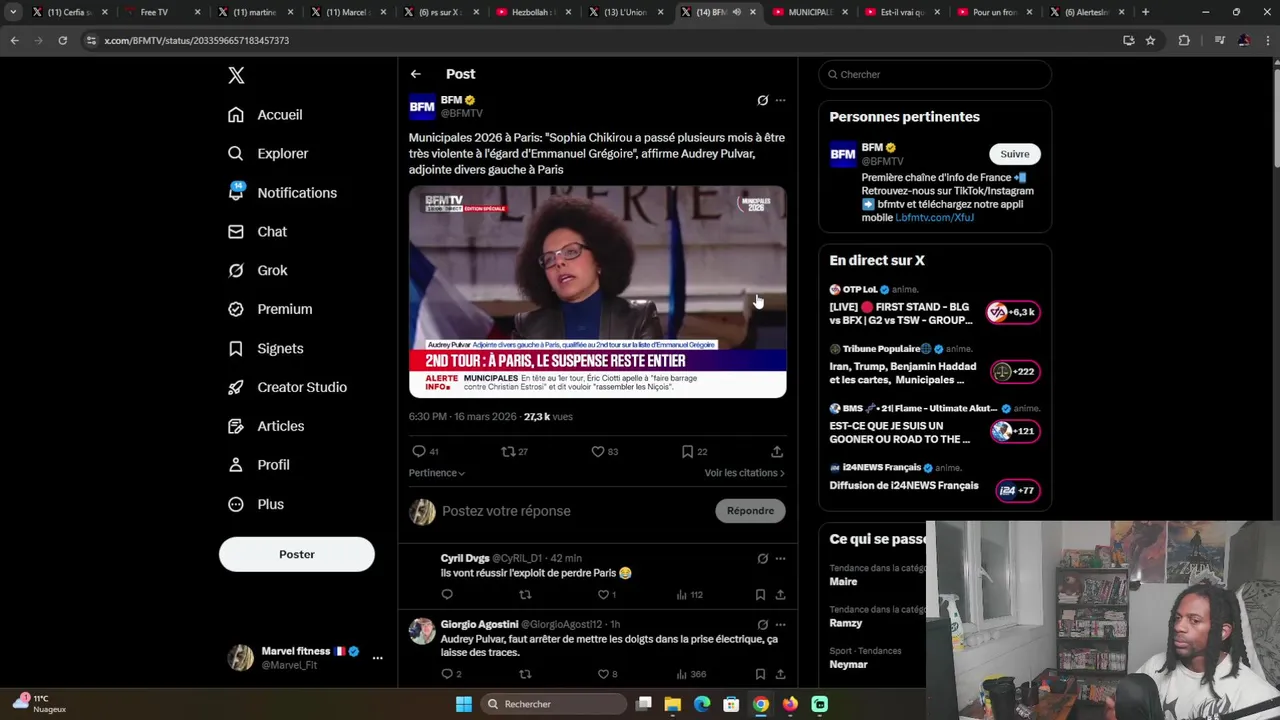Open Plus menu in sidebar

pyautogui.click(x=256, y=505)
